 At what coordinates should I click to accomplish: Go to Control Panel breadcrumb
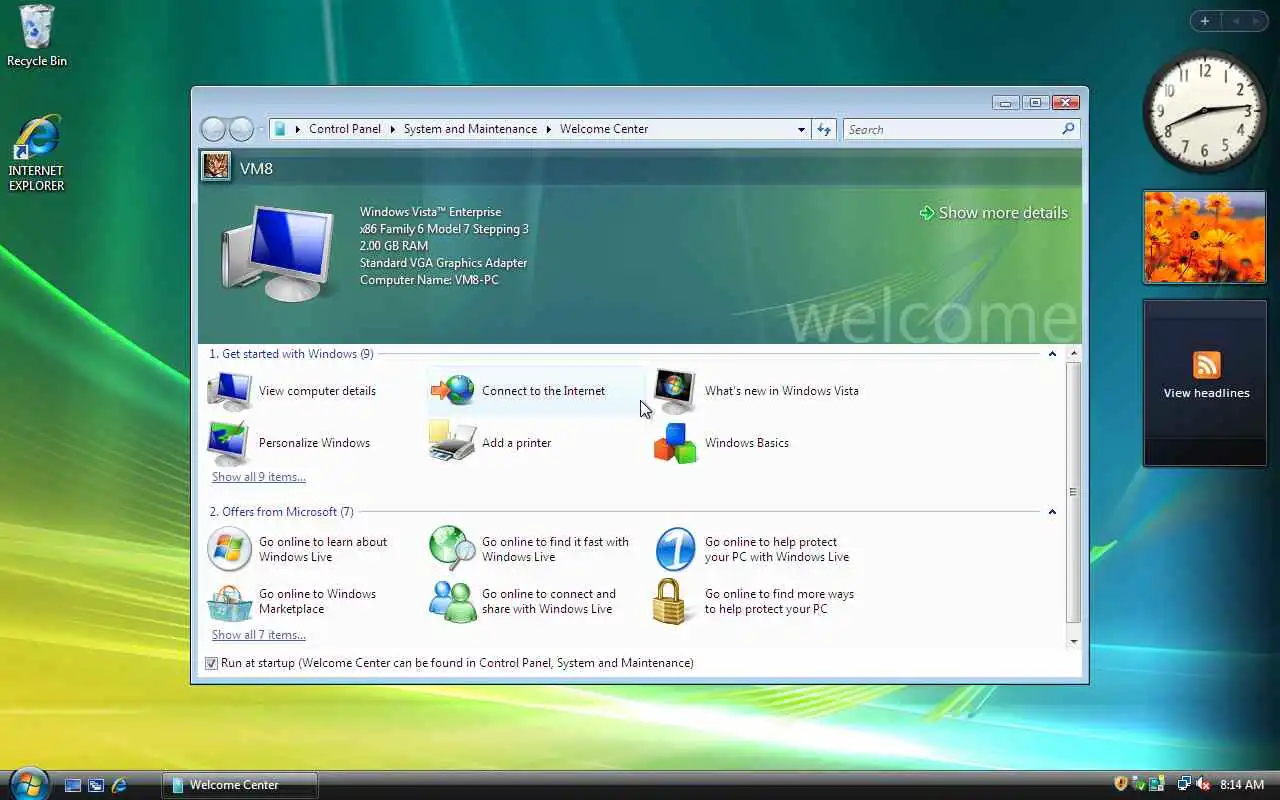[345, 129]
